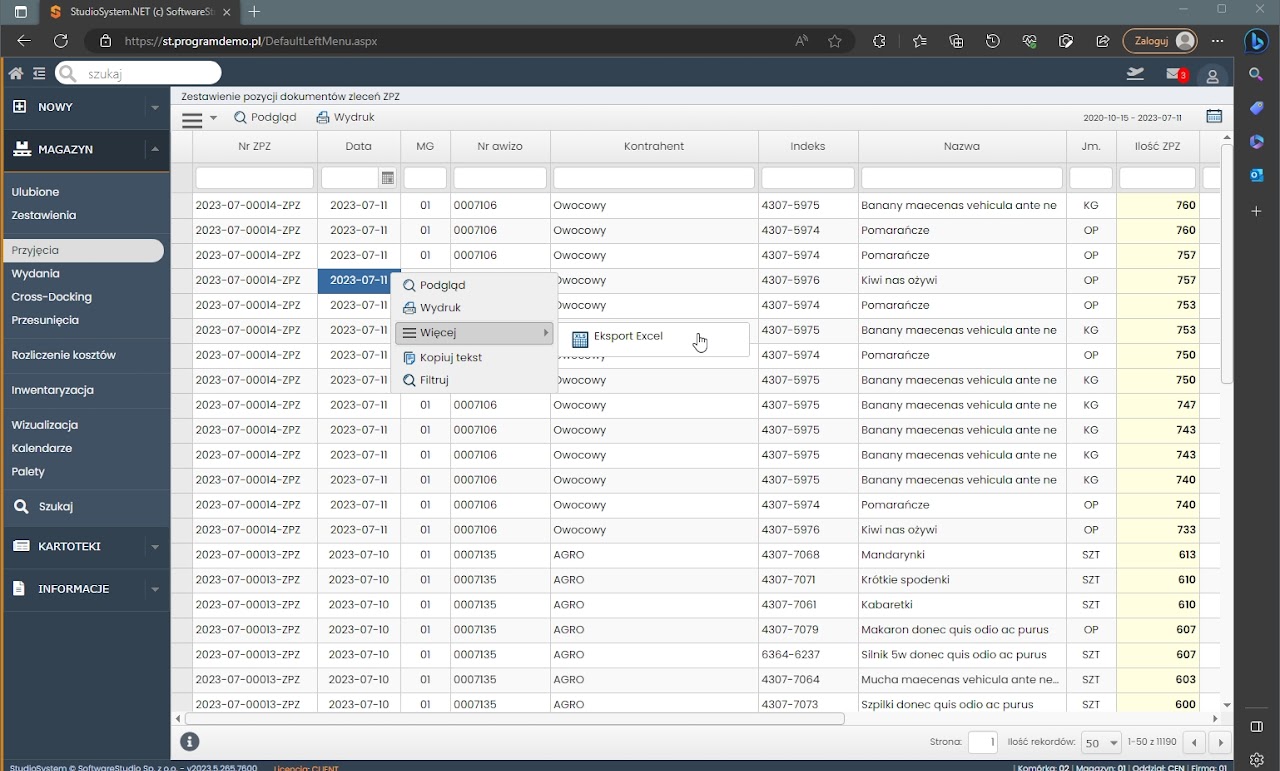Open the messages envelope icon
The height and width of the screenshot is (771, 1280).
1175,74
